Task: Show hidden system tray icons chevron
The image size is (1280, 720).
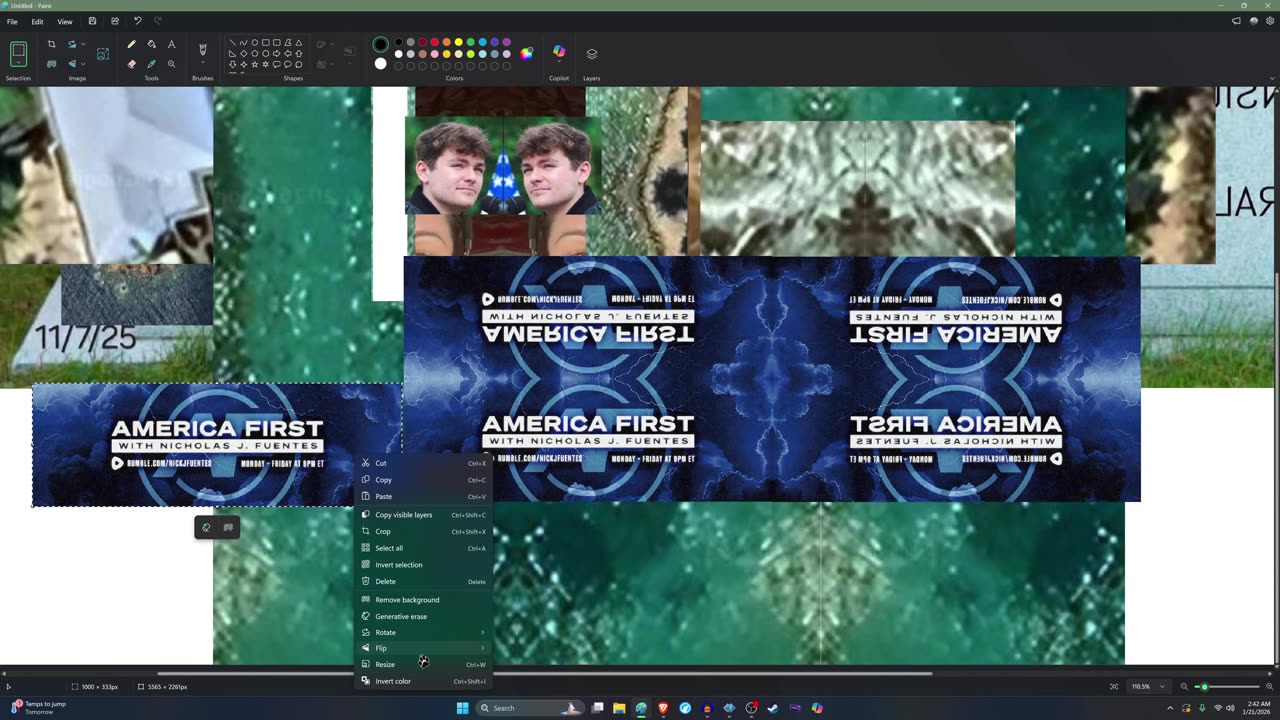Action: click(1170, 708)
